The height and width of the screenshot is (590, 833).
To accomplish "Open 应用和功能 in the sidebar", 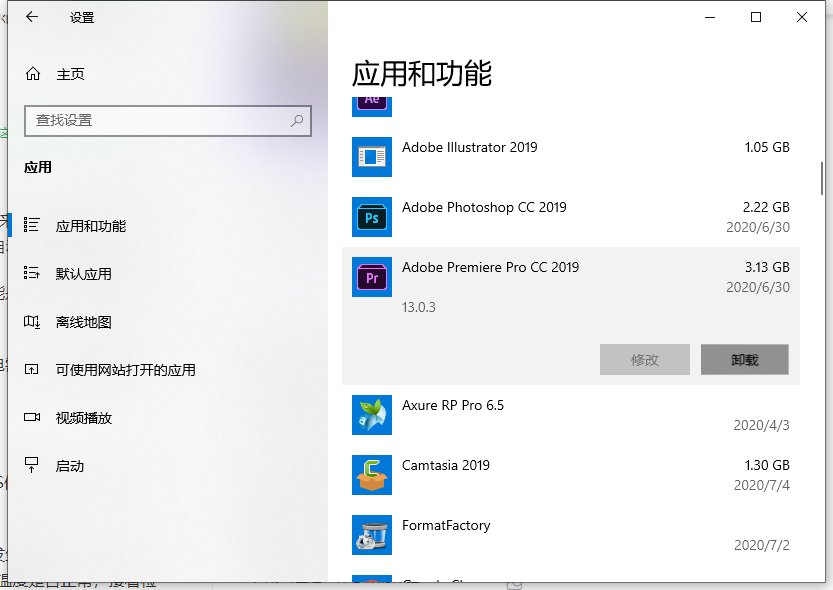I will point(90,226).
